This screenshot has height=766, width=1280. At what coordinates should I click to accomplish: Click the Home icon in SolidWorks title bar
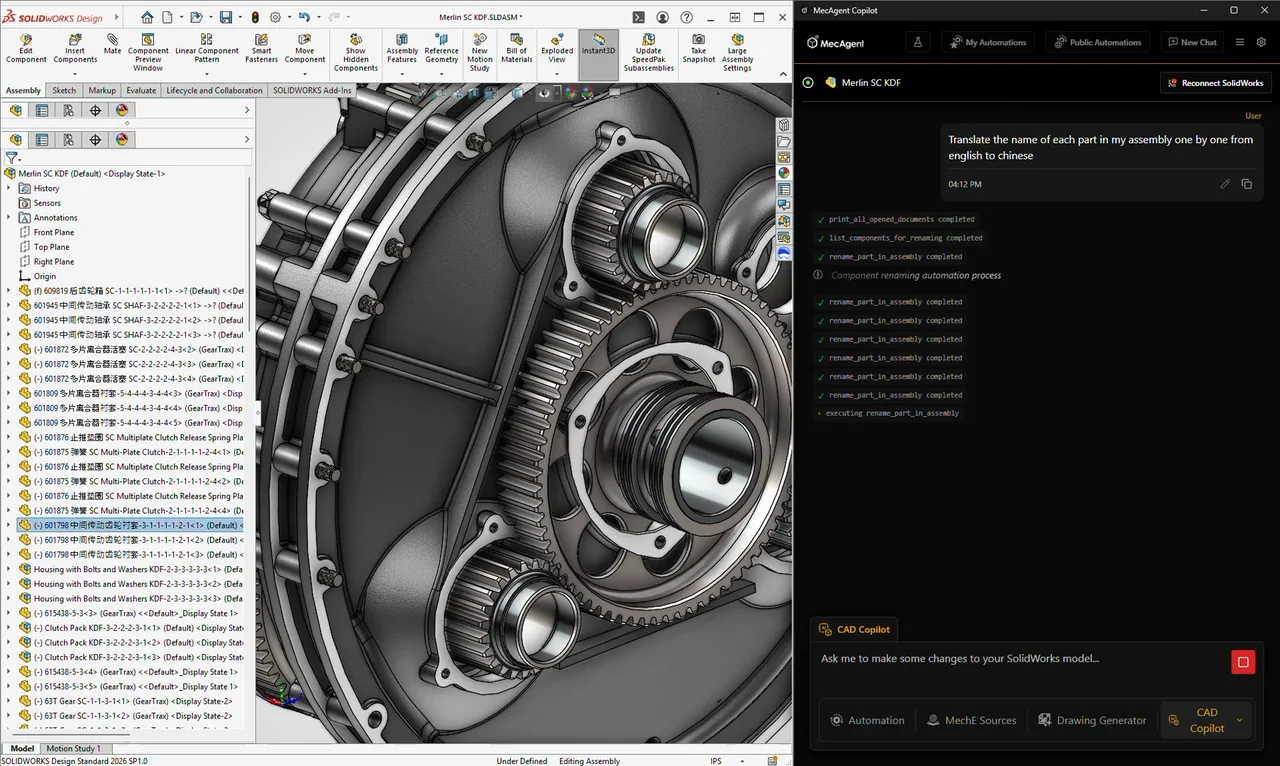point(147,17)
